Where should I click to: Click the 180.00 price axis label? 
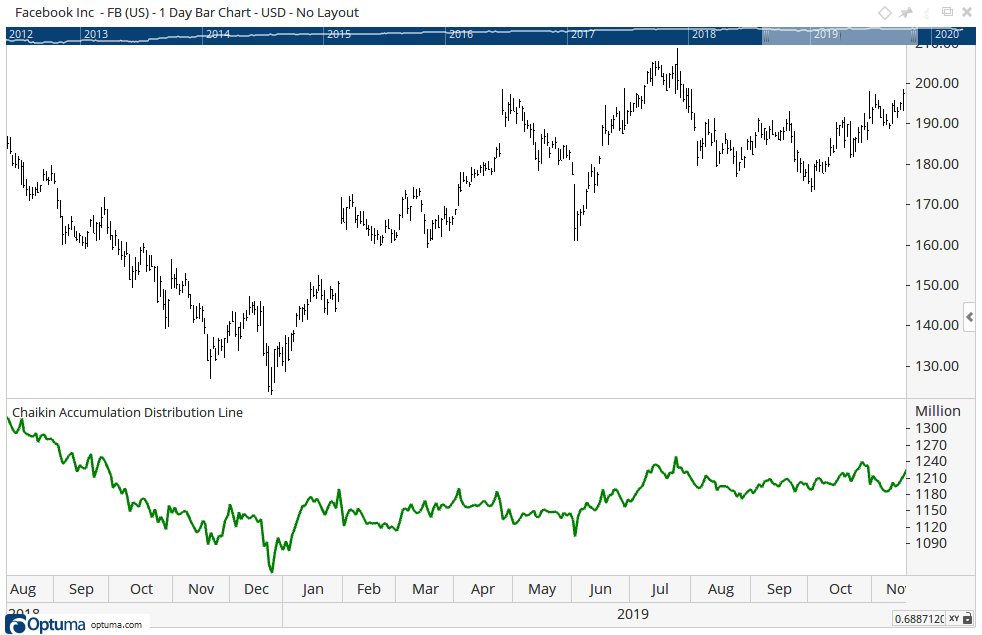click(937, 164)
